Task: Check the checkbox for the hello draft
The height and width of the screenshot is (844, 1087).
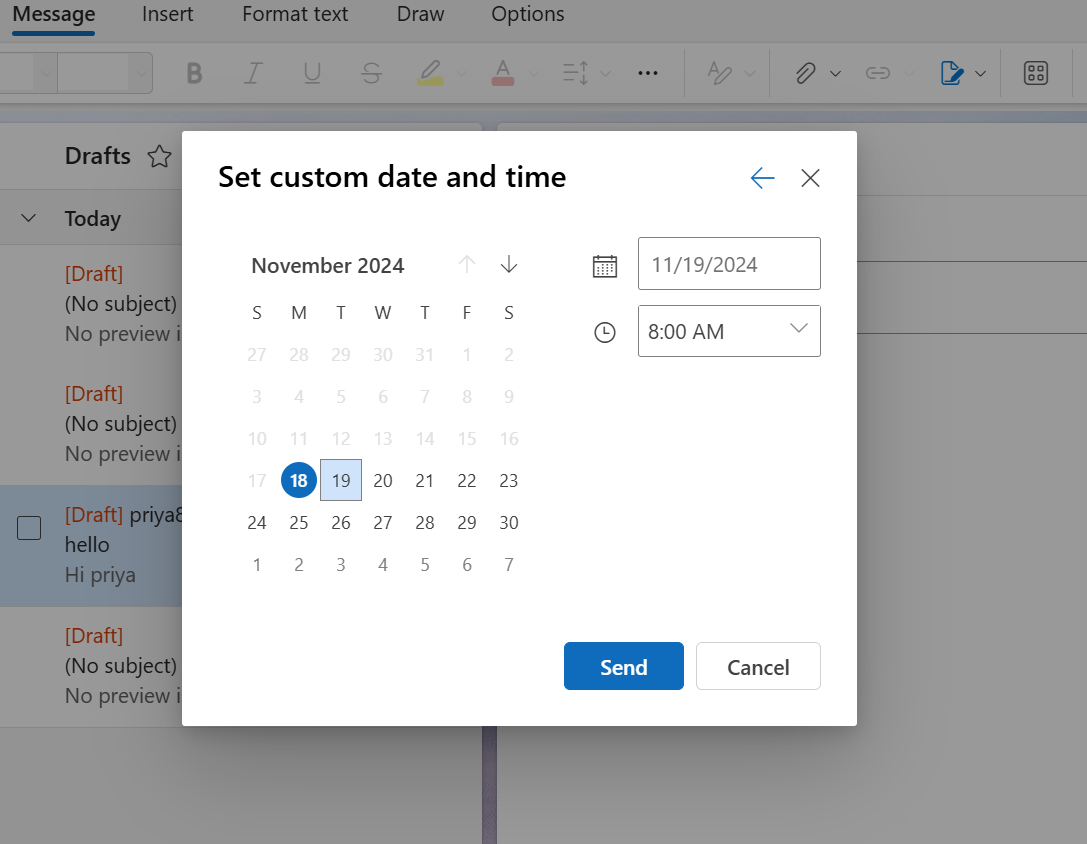Action: pyautogui.click(x=29, y=528)
